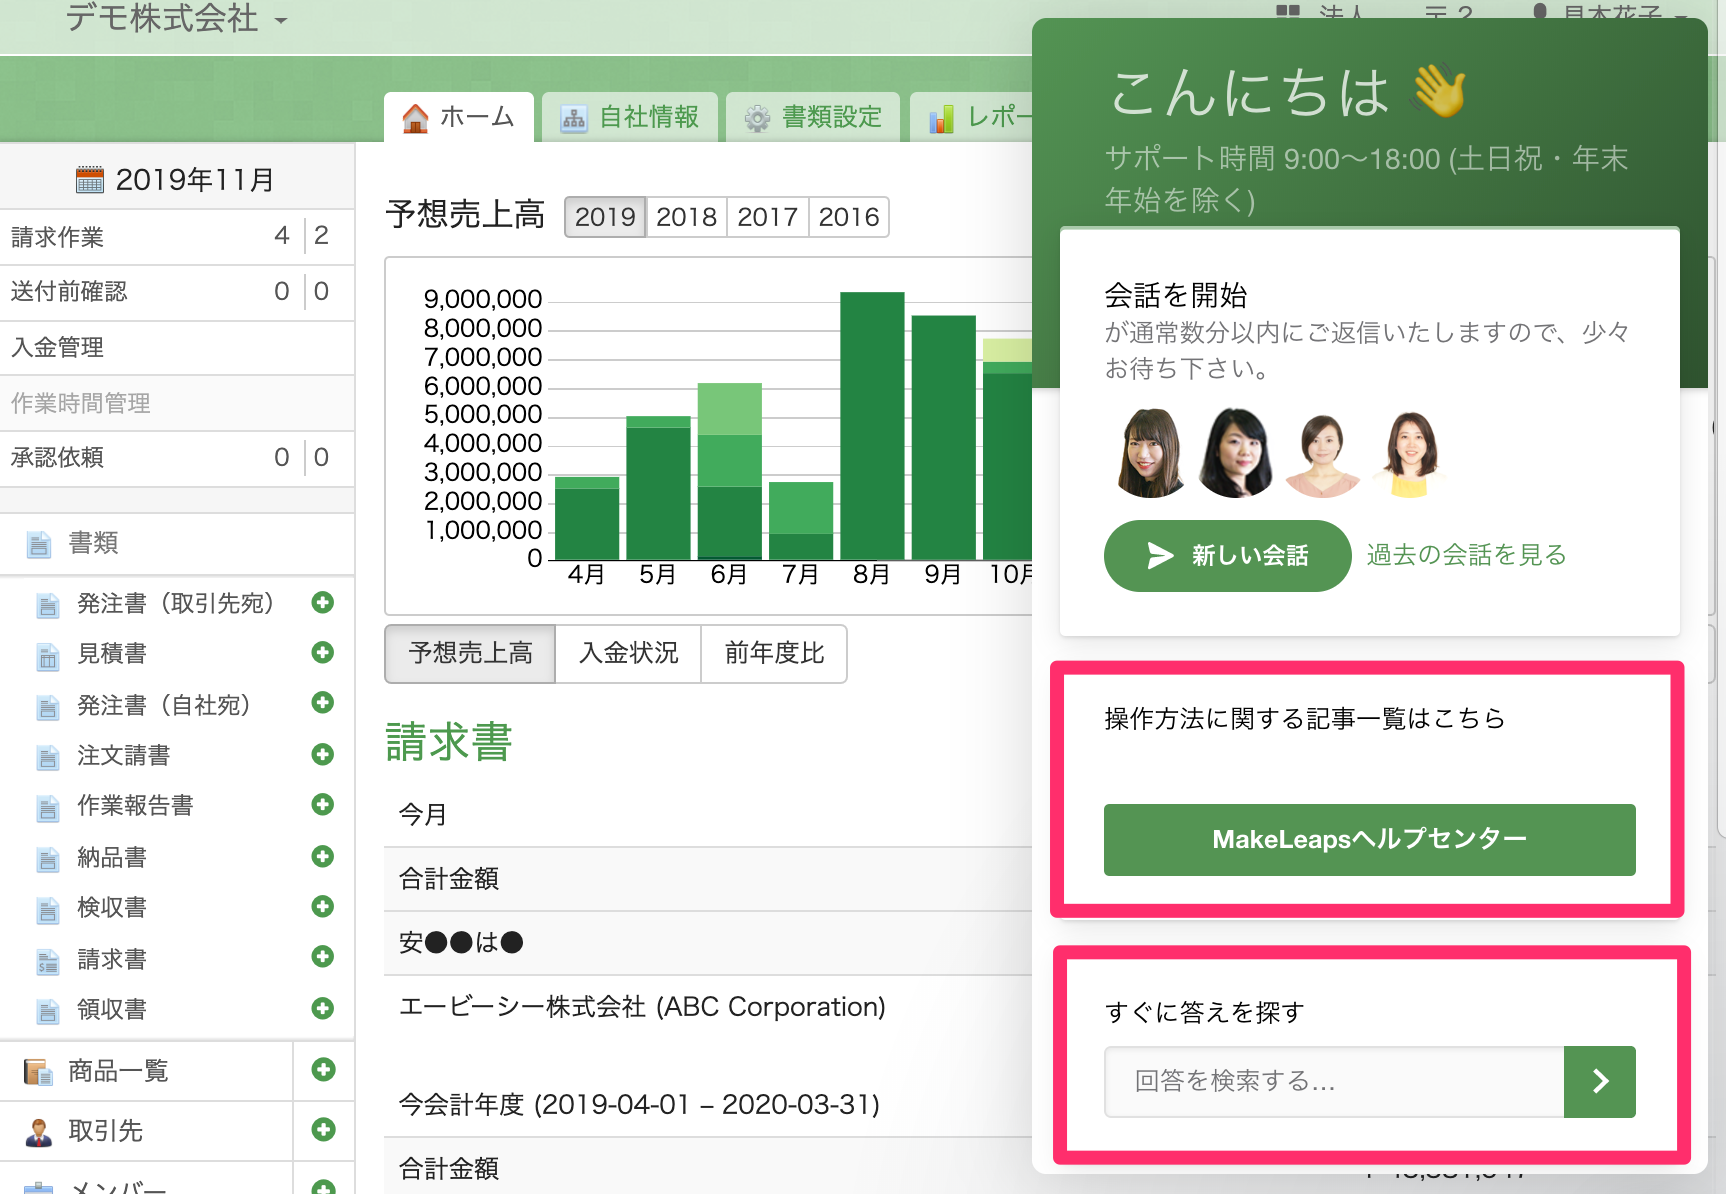The image size is (1726, 1194).
Task: Add a new 請求書 via plus icon
Action: (322, 957)
